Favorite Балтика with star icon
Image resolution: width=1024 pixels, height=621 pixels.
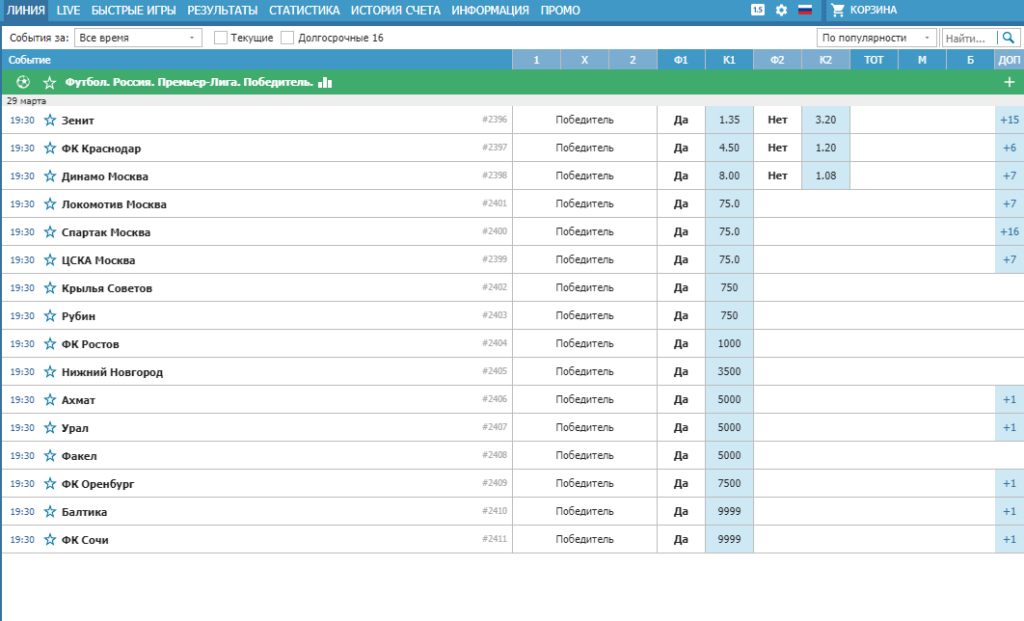click(x=50, y=512)
